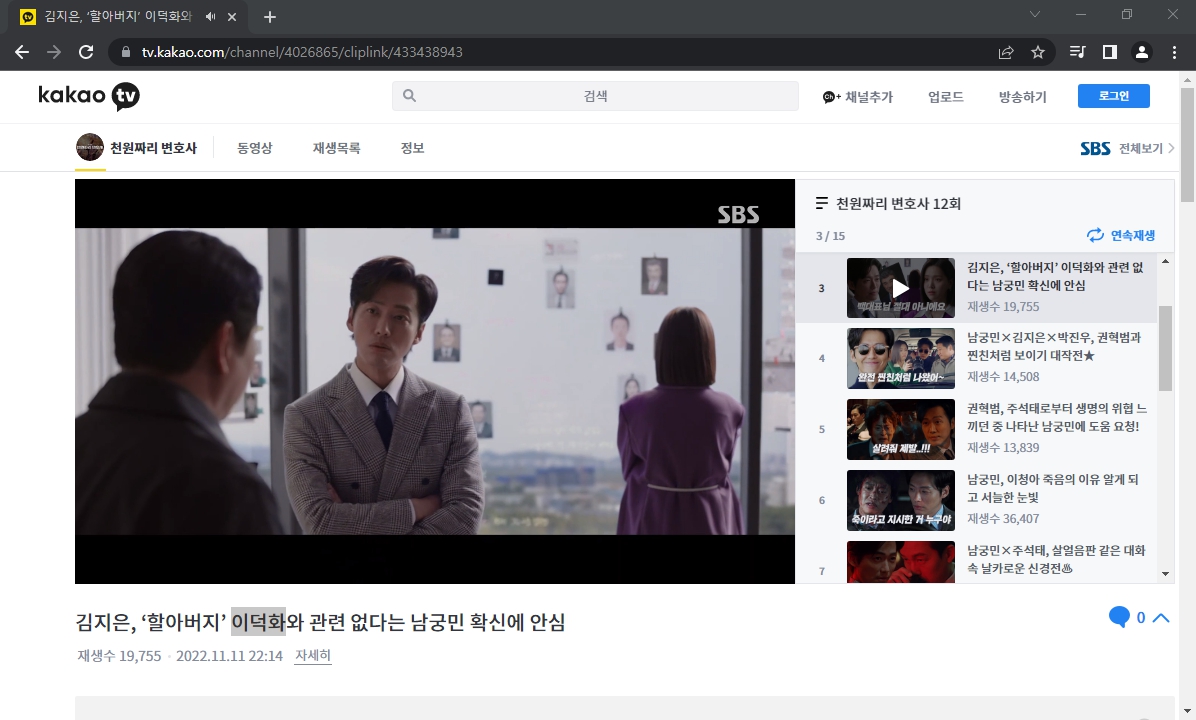Image resolution: width=1196 pixels, height=720 pixels.
Task: Collapse comments with the up chevron
Action: [x=1161, y=618]
